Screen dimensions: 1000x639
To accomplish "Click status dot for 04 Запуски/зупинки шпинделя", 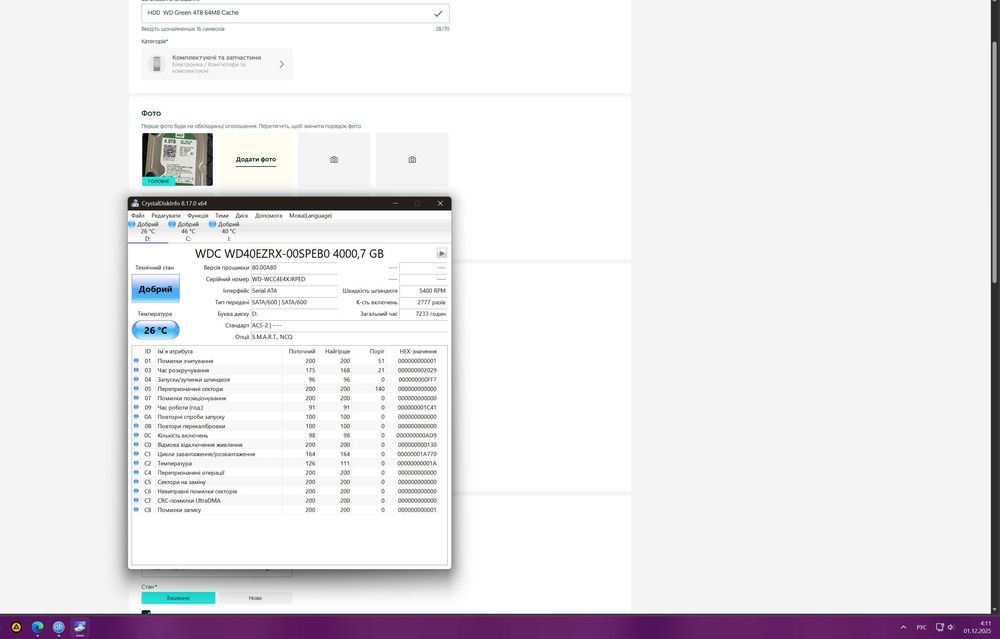I will point(136,379).
